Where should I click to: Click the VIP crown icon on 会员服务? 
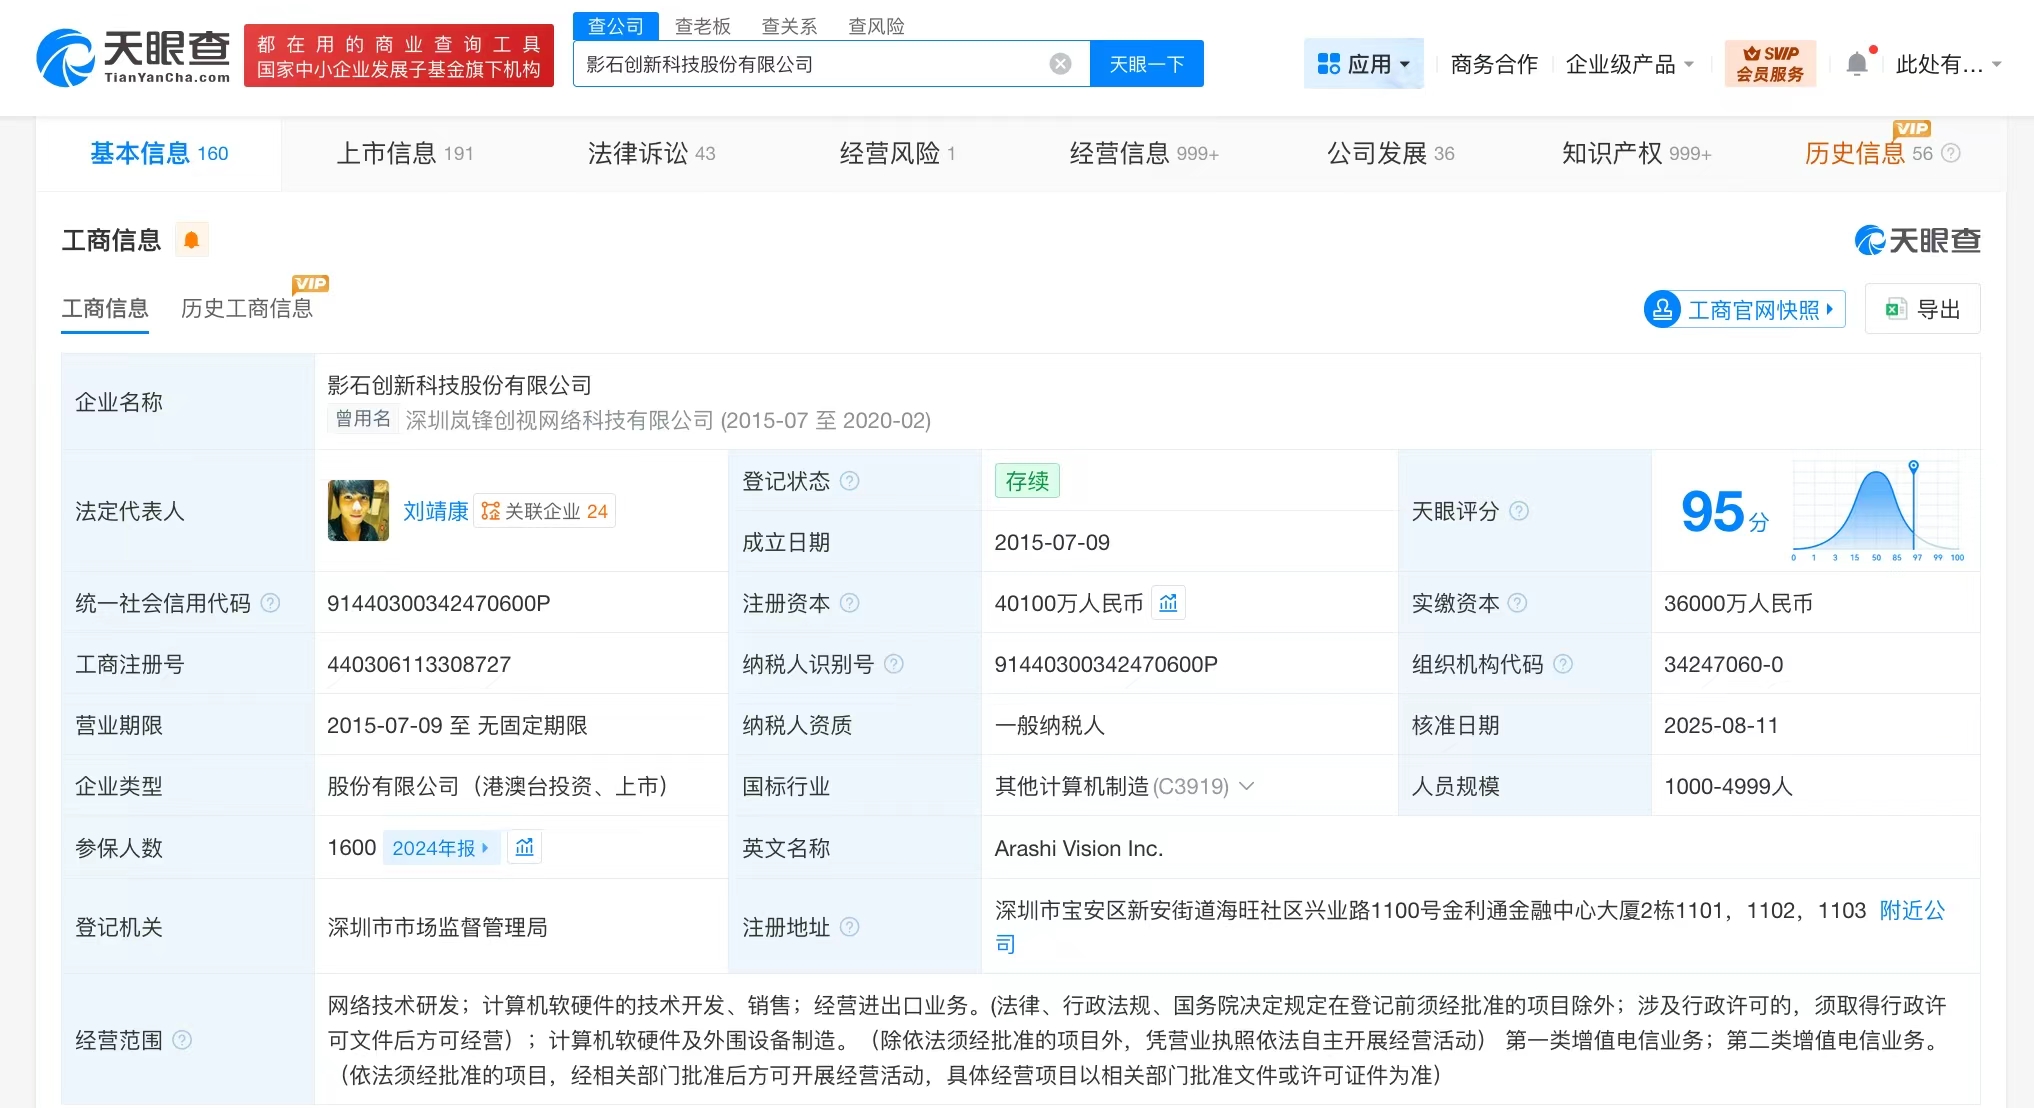click(x=1751, y=54)
